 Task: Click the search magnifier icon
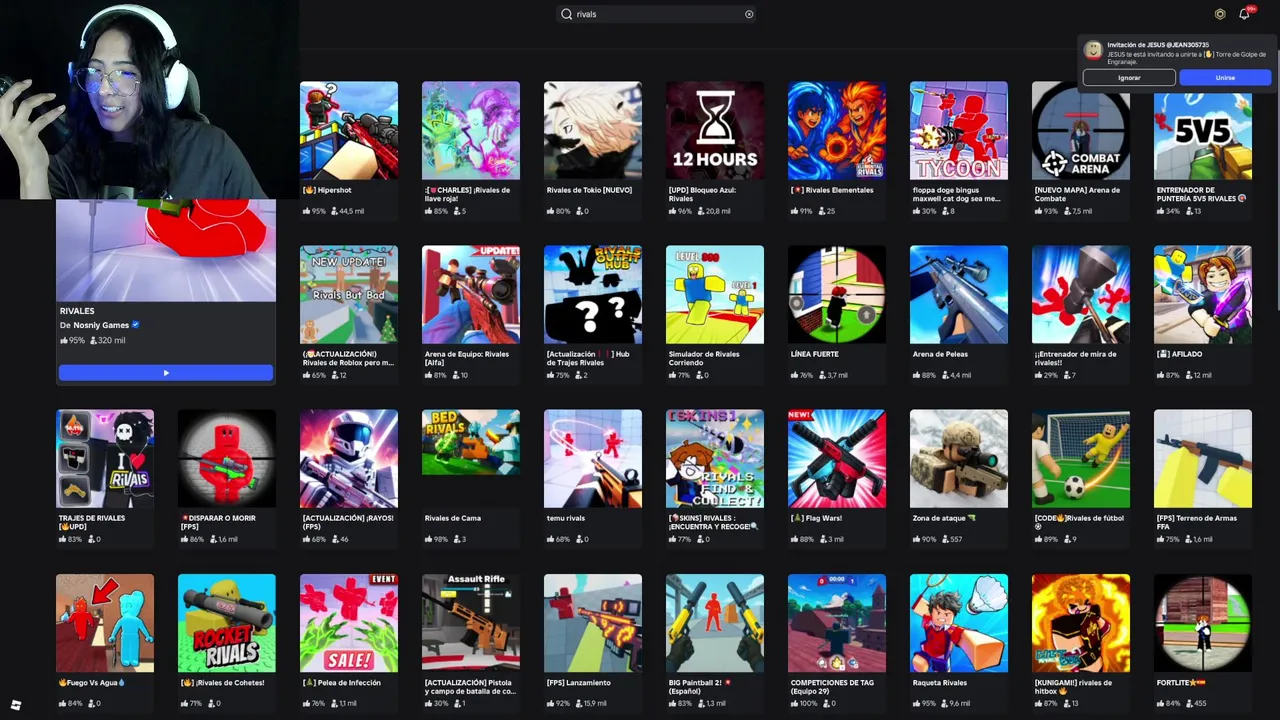point(566,14)
